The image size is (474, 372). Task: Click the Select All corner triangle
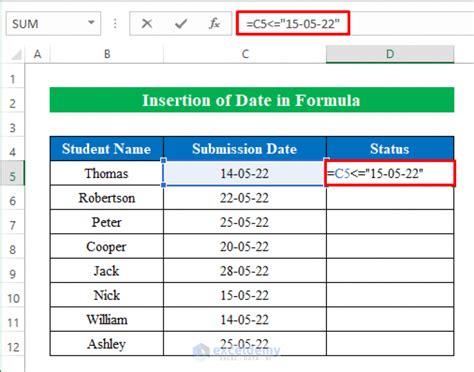(16, 54)
